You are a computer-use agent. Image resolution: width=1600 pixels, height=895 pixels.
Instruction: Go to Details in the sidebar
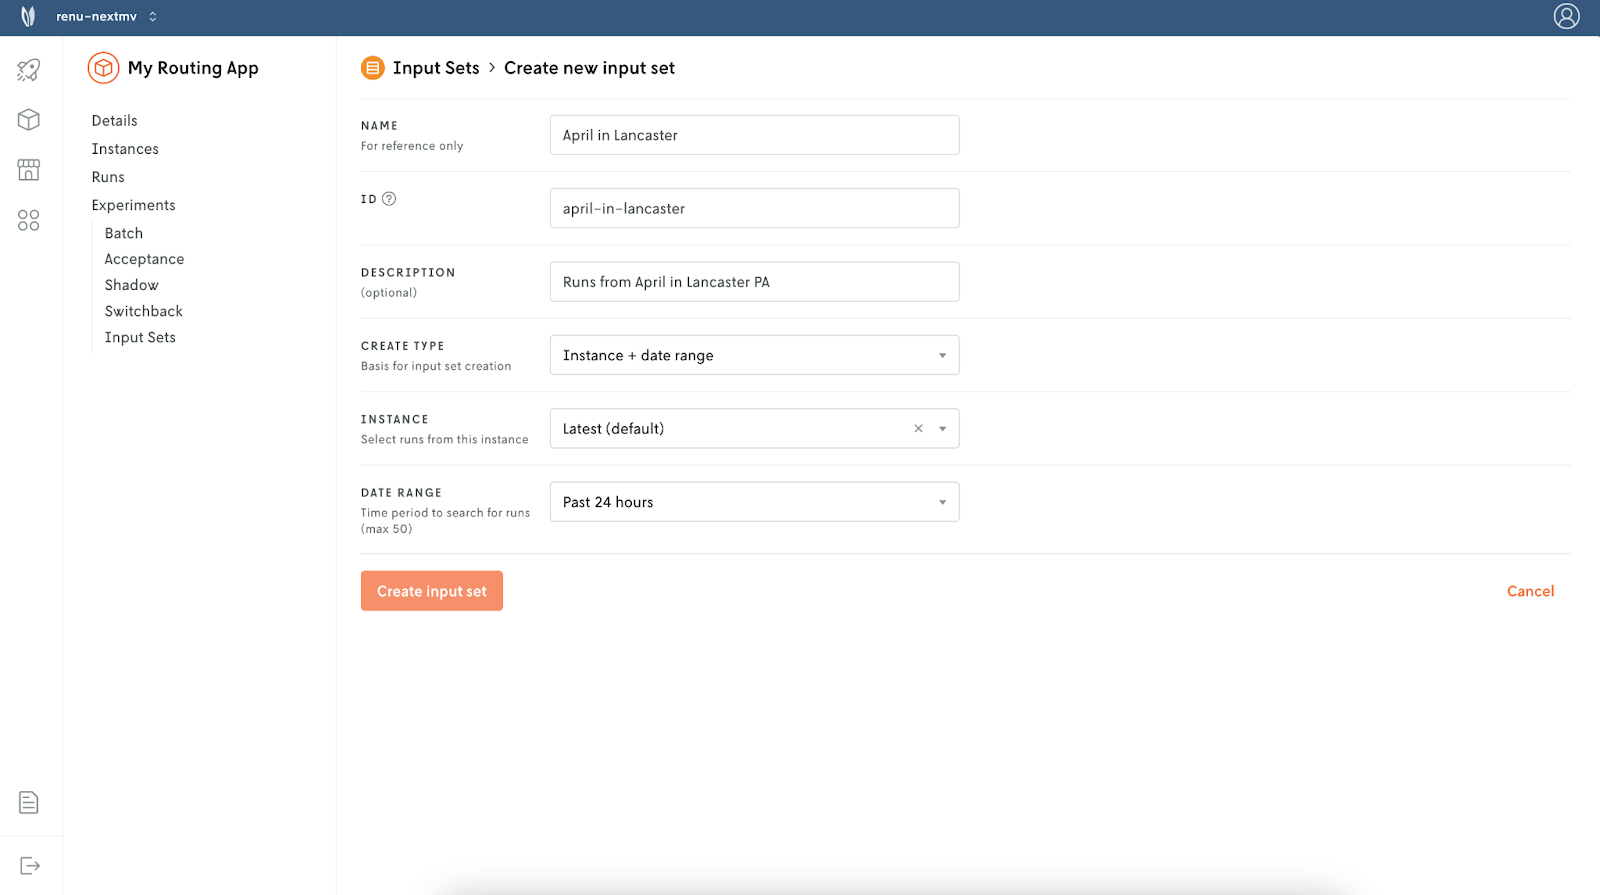click(115, 121)
